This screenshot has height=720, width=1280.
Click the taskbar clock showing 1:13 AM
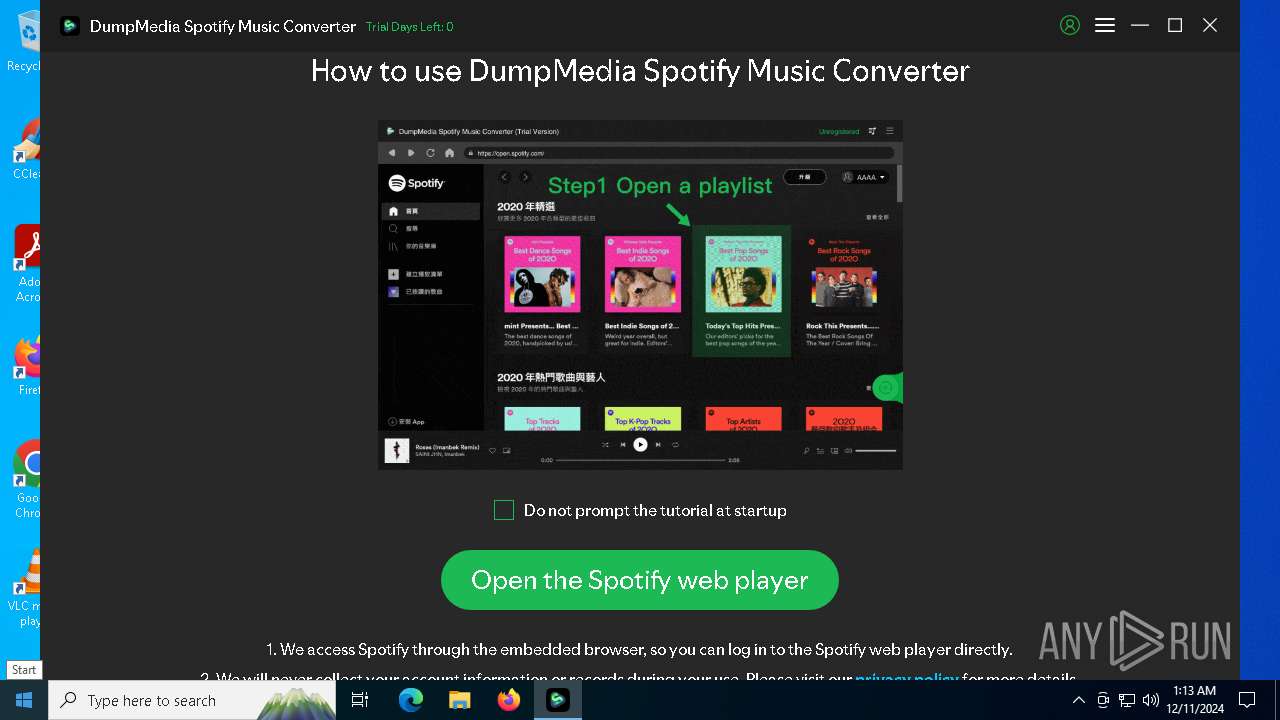pyautogui.click(x=1195, y=700)
